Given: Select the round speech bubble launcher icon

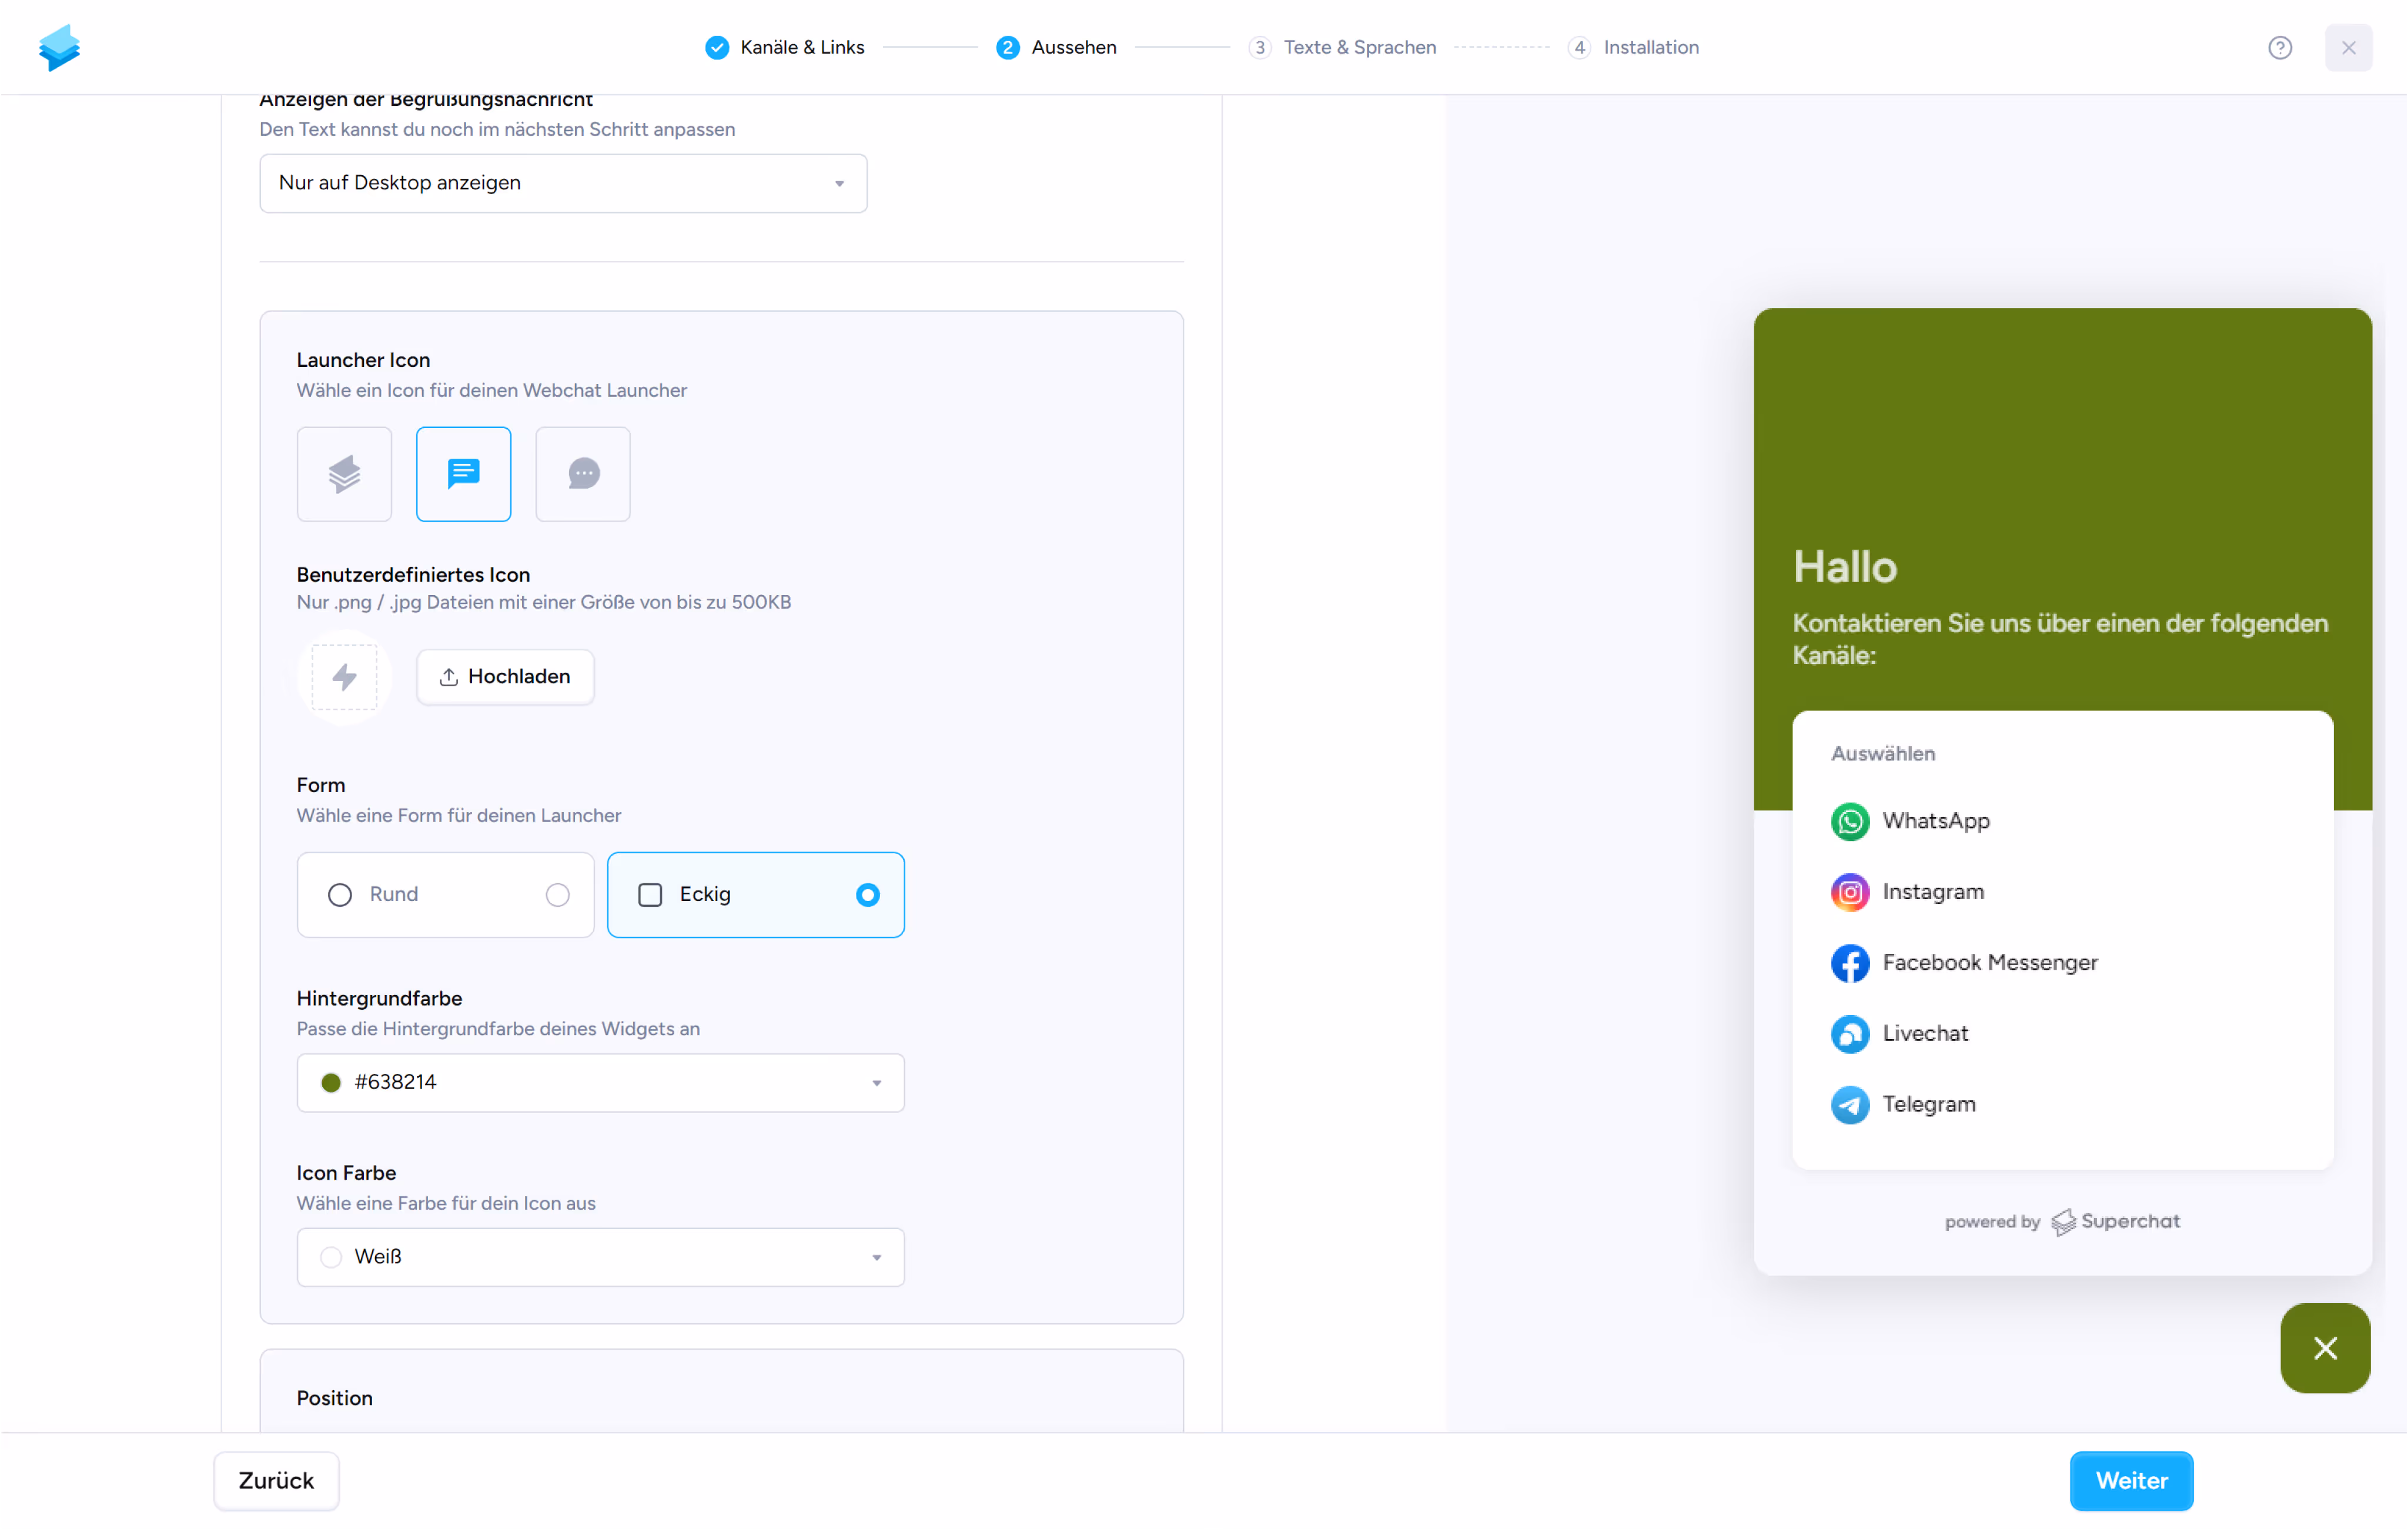Looking at the screenshot, I should (583, 474).
